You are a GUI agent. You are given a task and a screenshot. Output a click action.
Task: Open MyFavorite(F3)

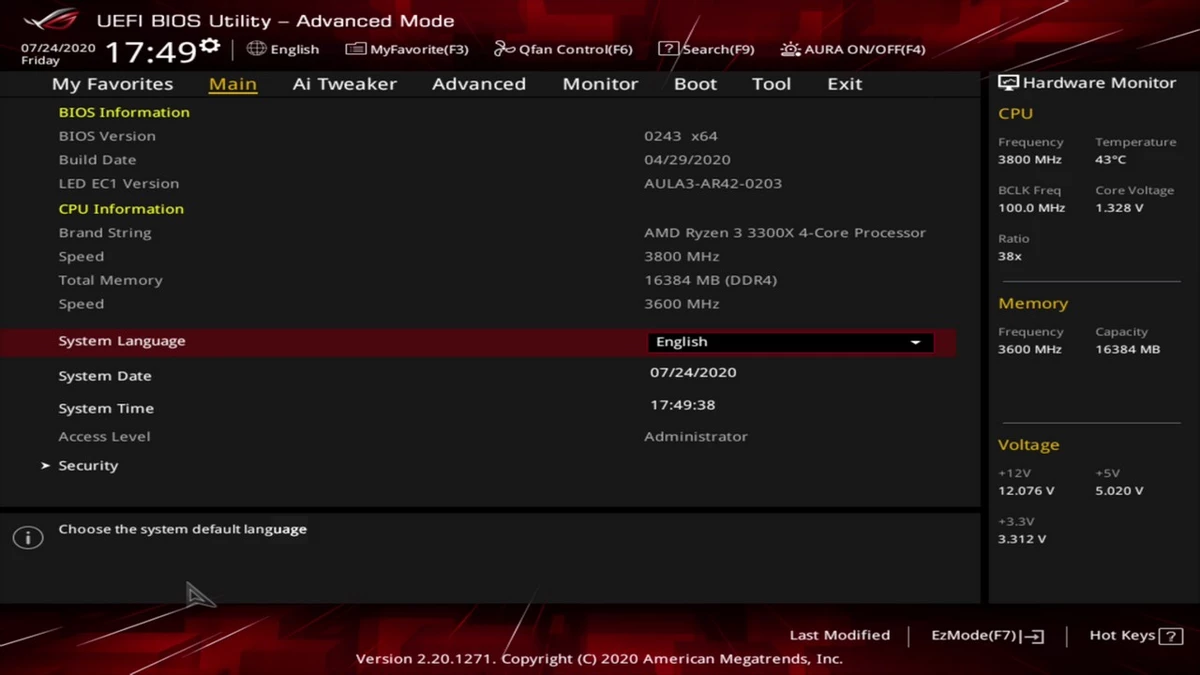(419, 49)
